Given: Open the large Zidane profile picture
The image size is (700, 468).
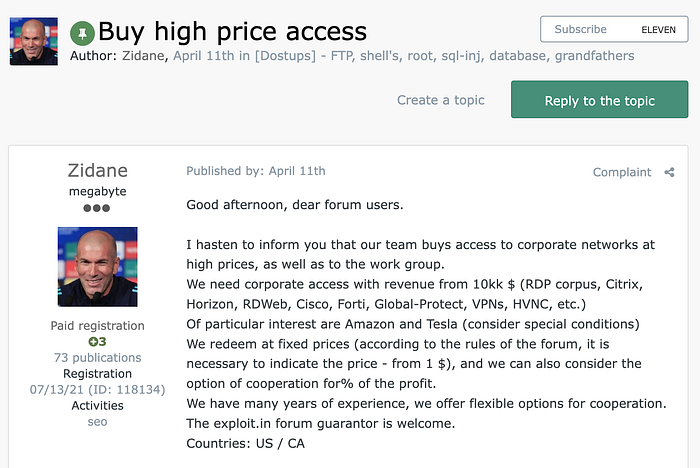Looking at the screenshot, I should coord(97,266).
